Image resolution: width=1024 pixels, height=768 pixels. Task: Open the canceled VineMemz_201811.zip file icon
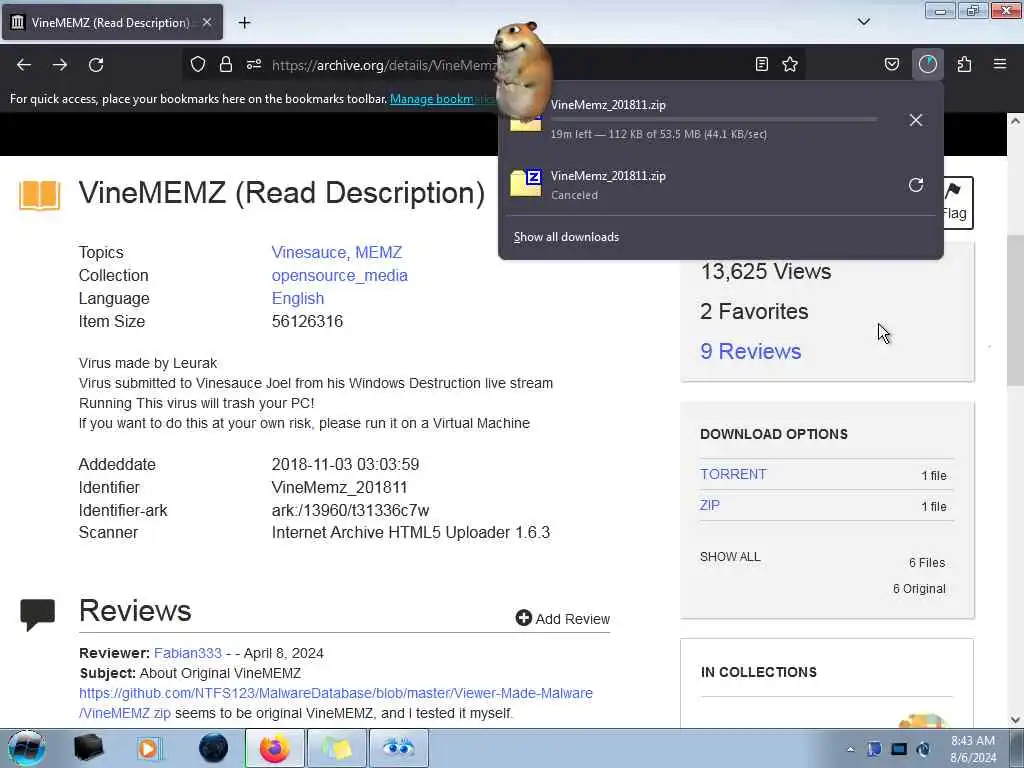point(526,184)
